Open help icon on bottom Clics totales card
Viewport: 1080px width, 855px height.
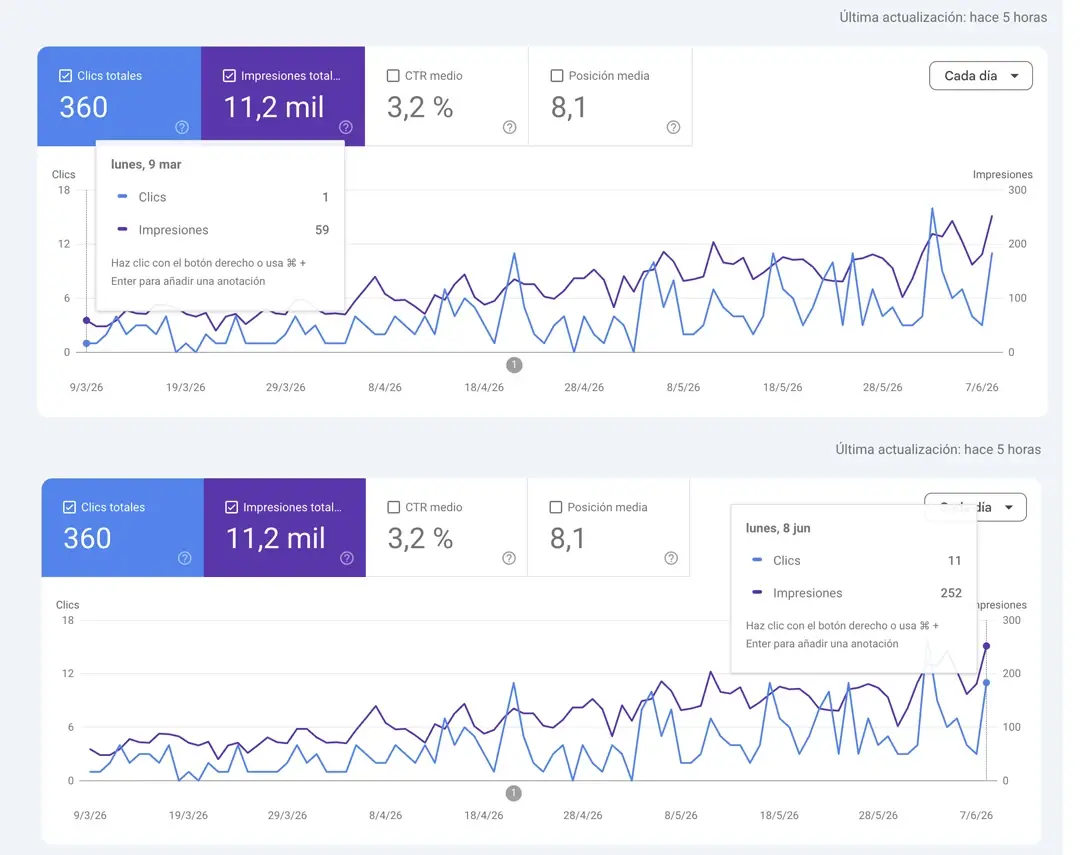point(185,558)
